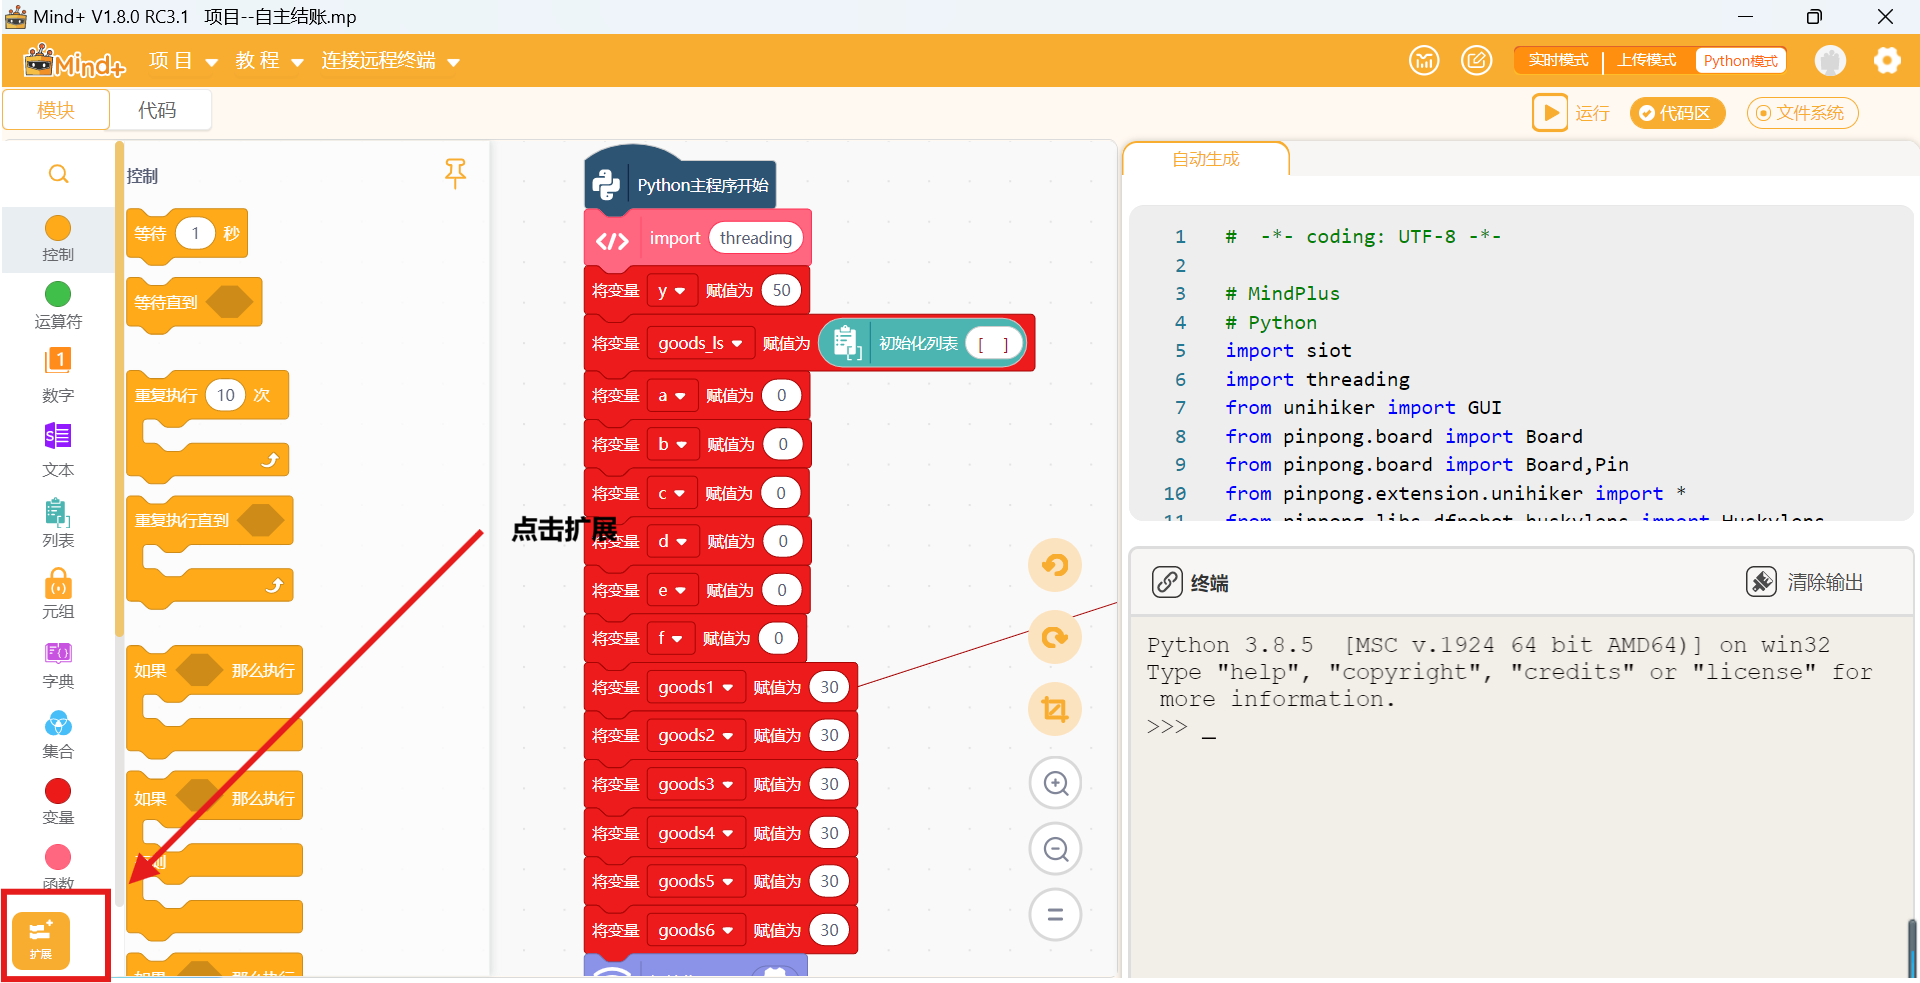Click the crop screenshot canvas button

tap(1055, 709)
